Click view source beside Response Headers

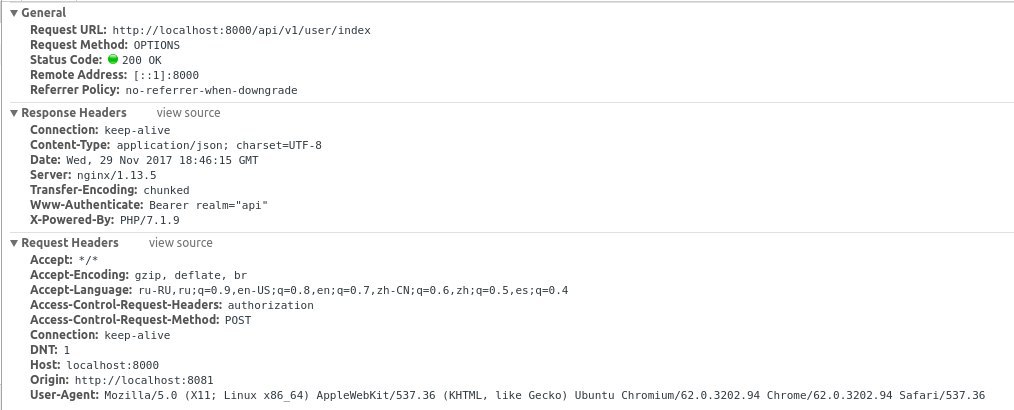188,113
